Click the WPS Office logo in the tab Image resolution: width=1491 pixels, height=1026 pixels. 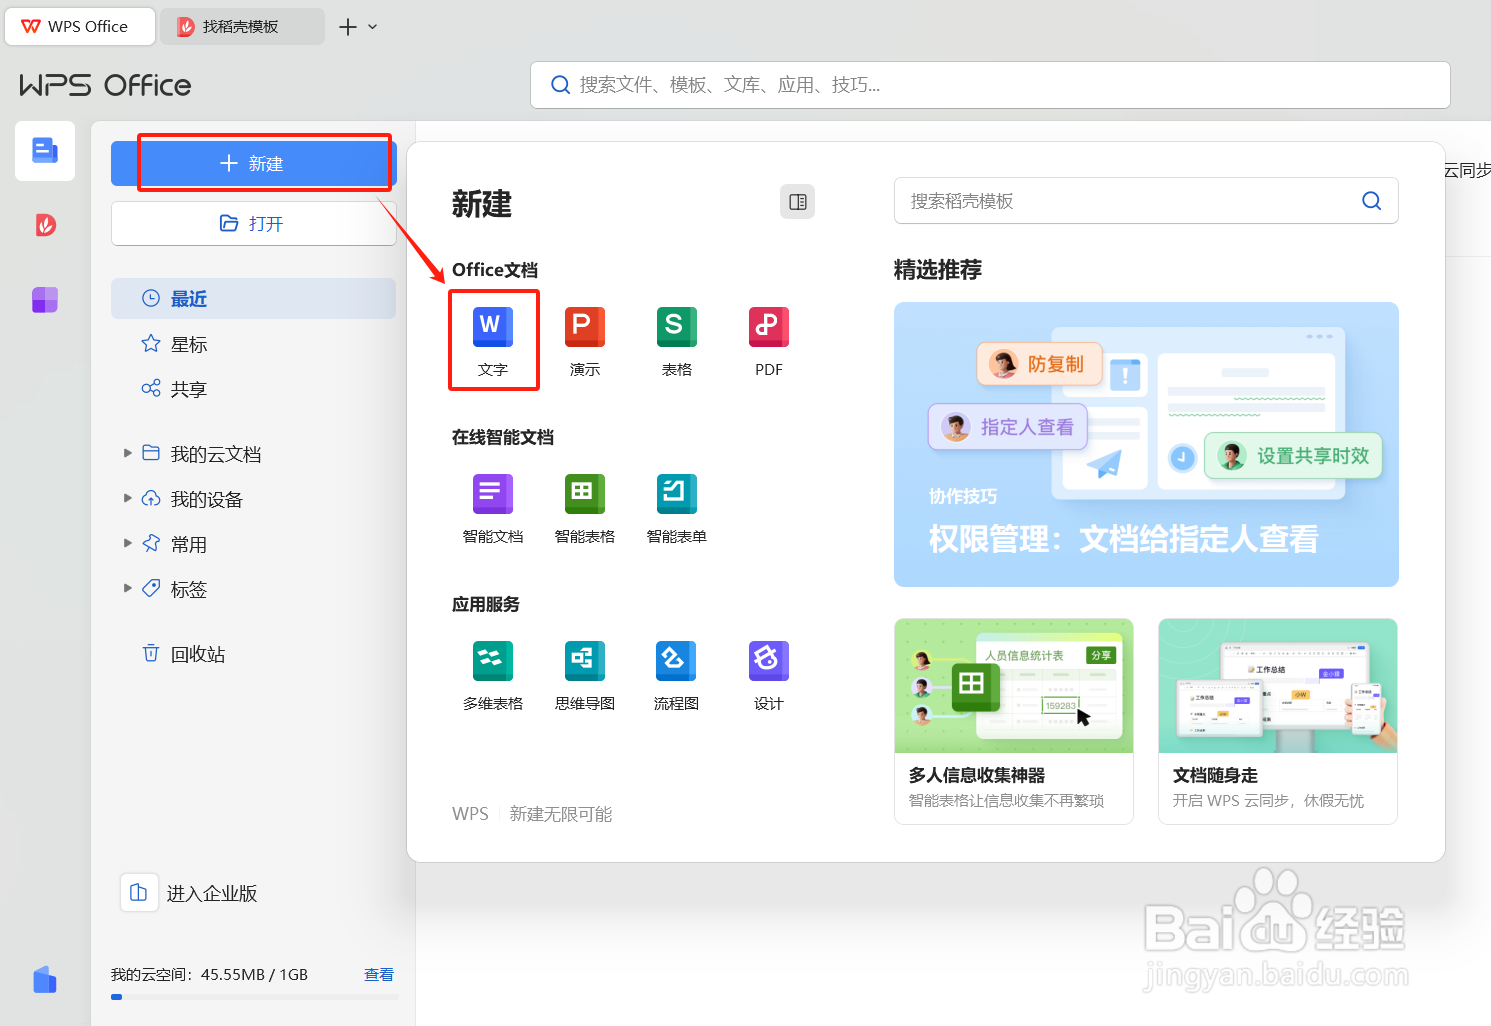(x=31, y=27)
